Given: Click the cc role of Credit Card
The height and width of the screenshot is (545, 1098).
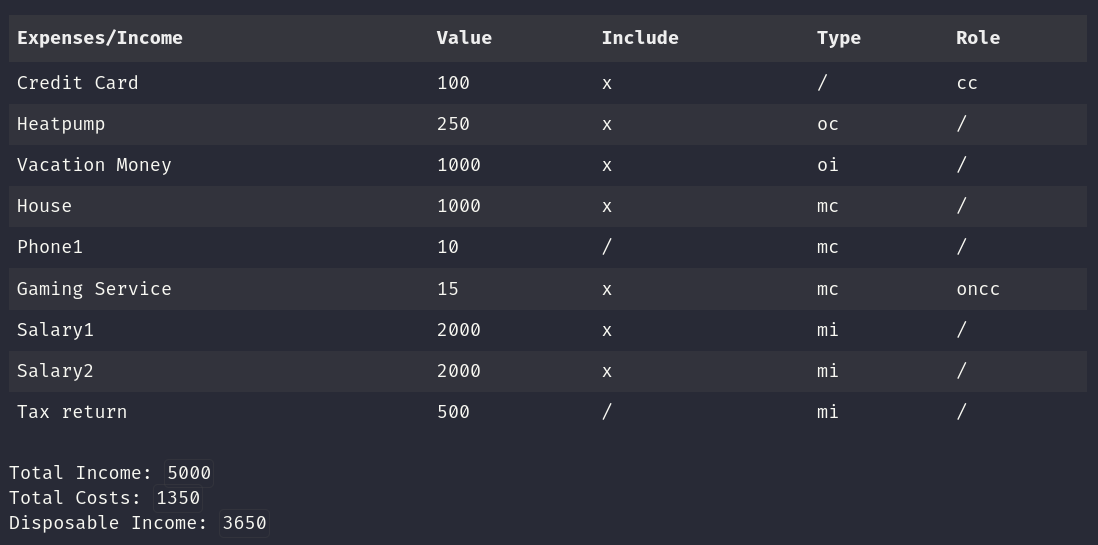Looking at the screenshot, I should coord(966,83).
